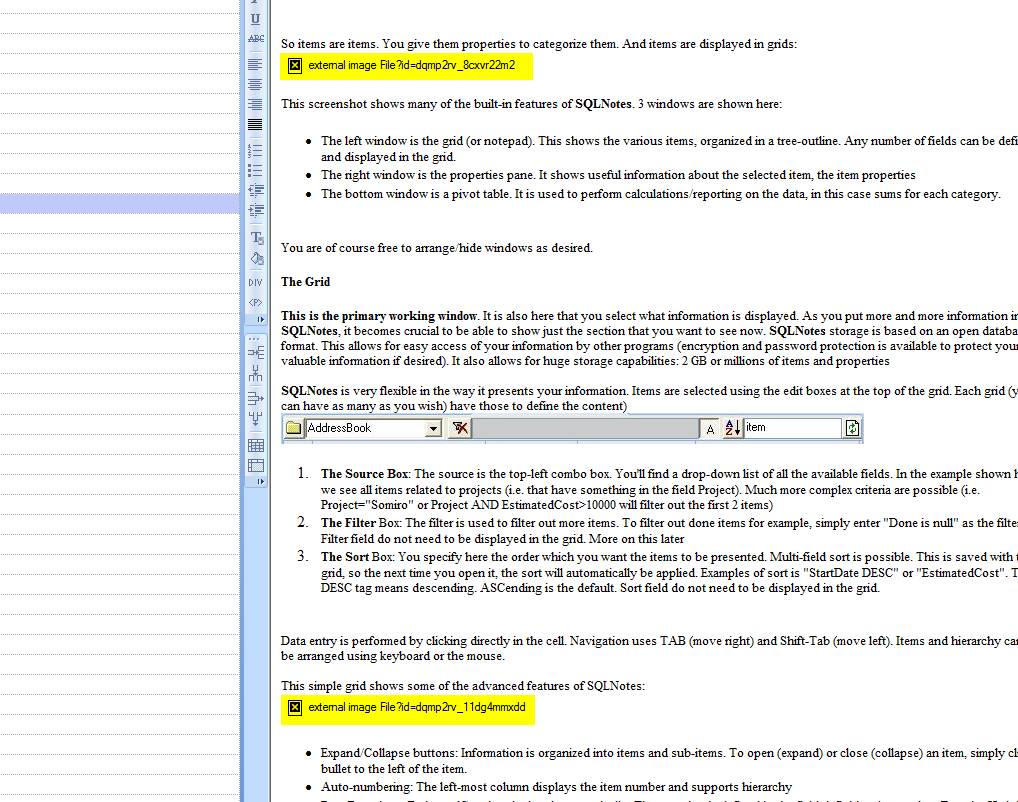Select the highlighted row in the left pane

[x=120, y=203]
